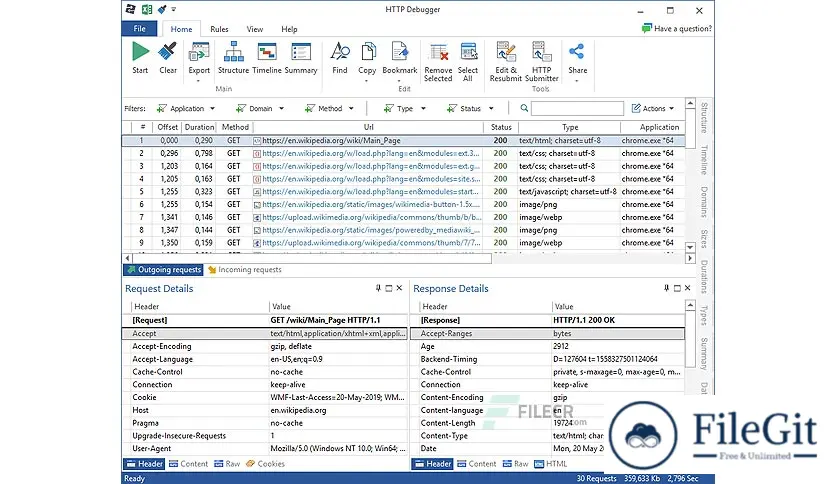Screen dimensions: 836x484
Task: Click the quick-access clear brush icon
Action: (x=162, y=9)
